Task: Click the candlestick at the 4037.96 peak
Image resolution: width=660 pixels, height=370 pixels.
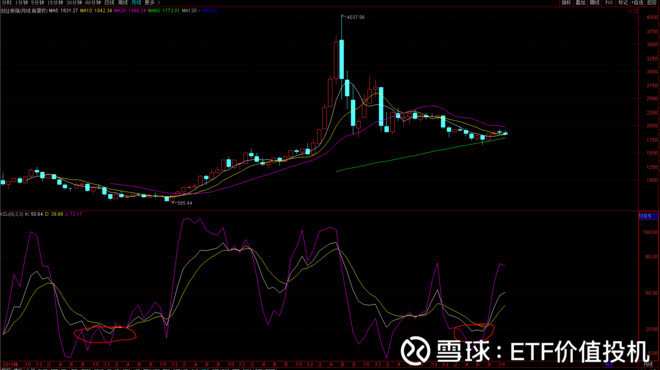Action: coord(341,59)
